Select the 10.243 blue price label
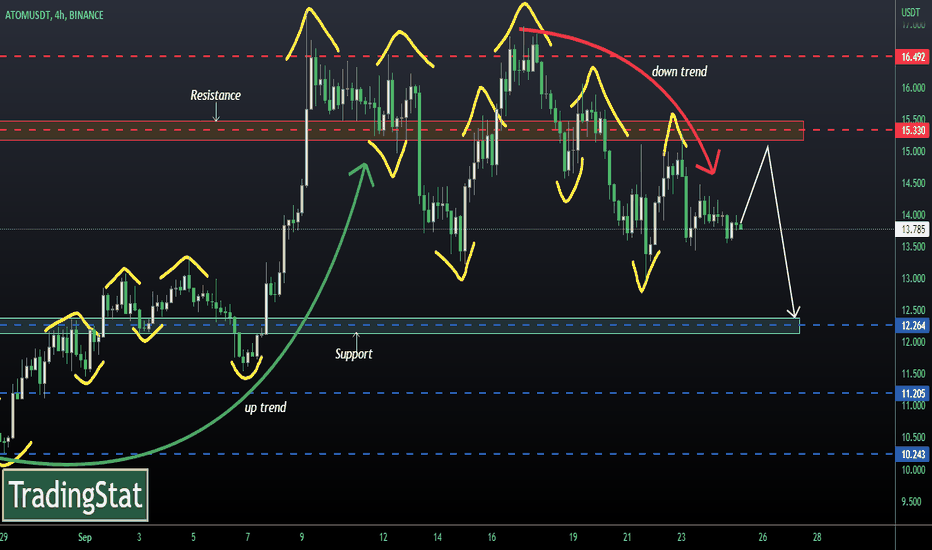This screenshot has width=932, height=550. [912, 454]
